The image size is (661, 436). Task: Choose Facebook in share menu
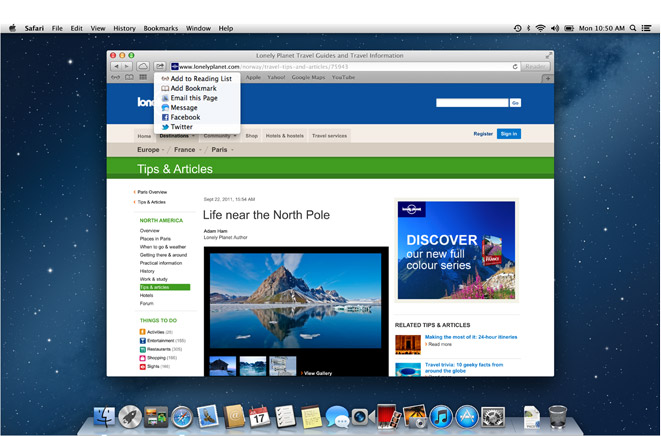(x=197, y=117)
